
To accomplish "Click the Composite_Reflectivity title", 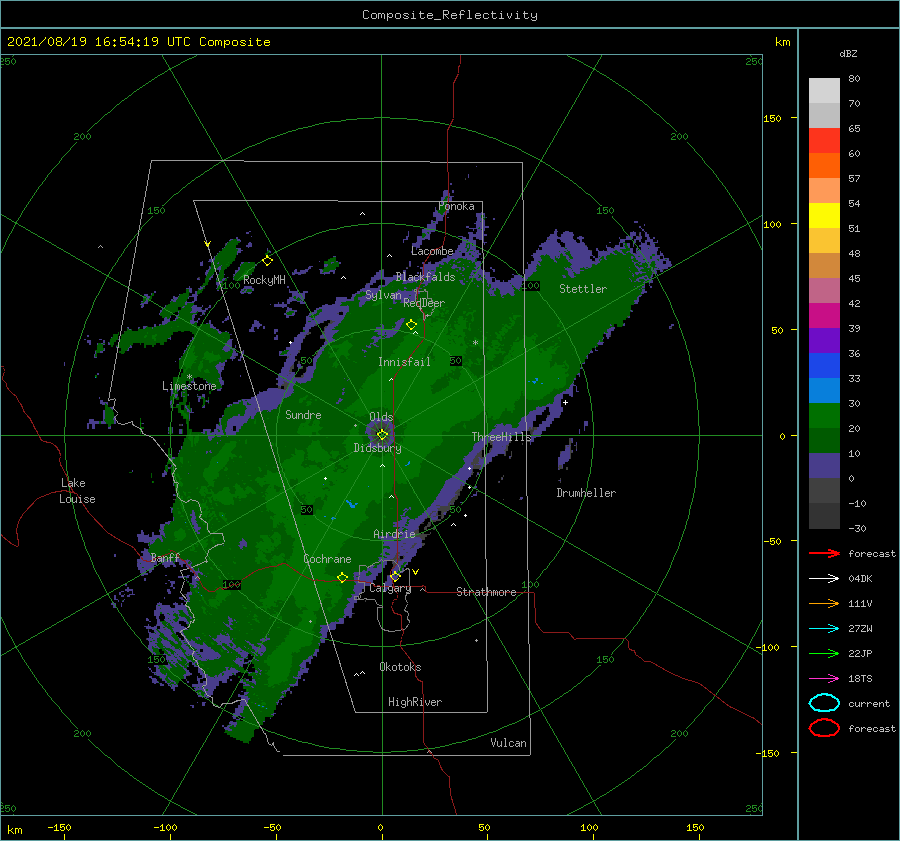I will pyautogui.click(x=450, y=15).
